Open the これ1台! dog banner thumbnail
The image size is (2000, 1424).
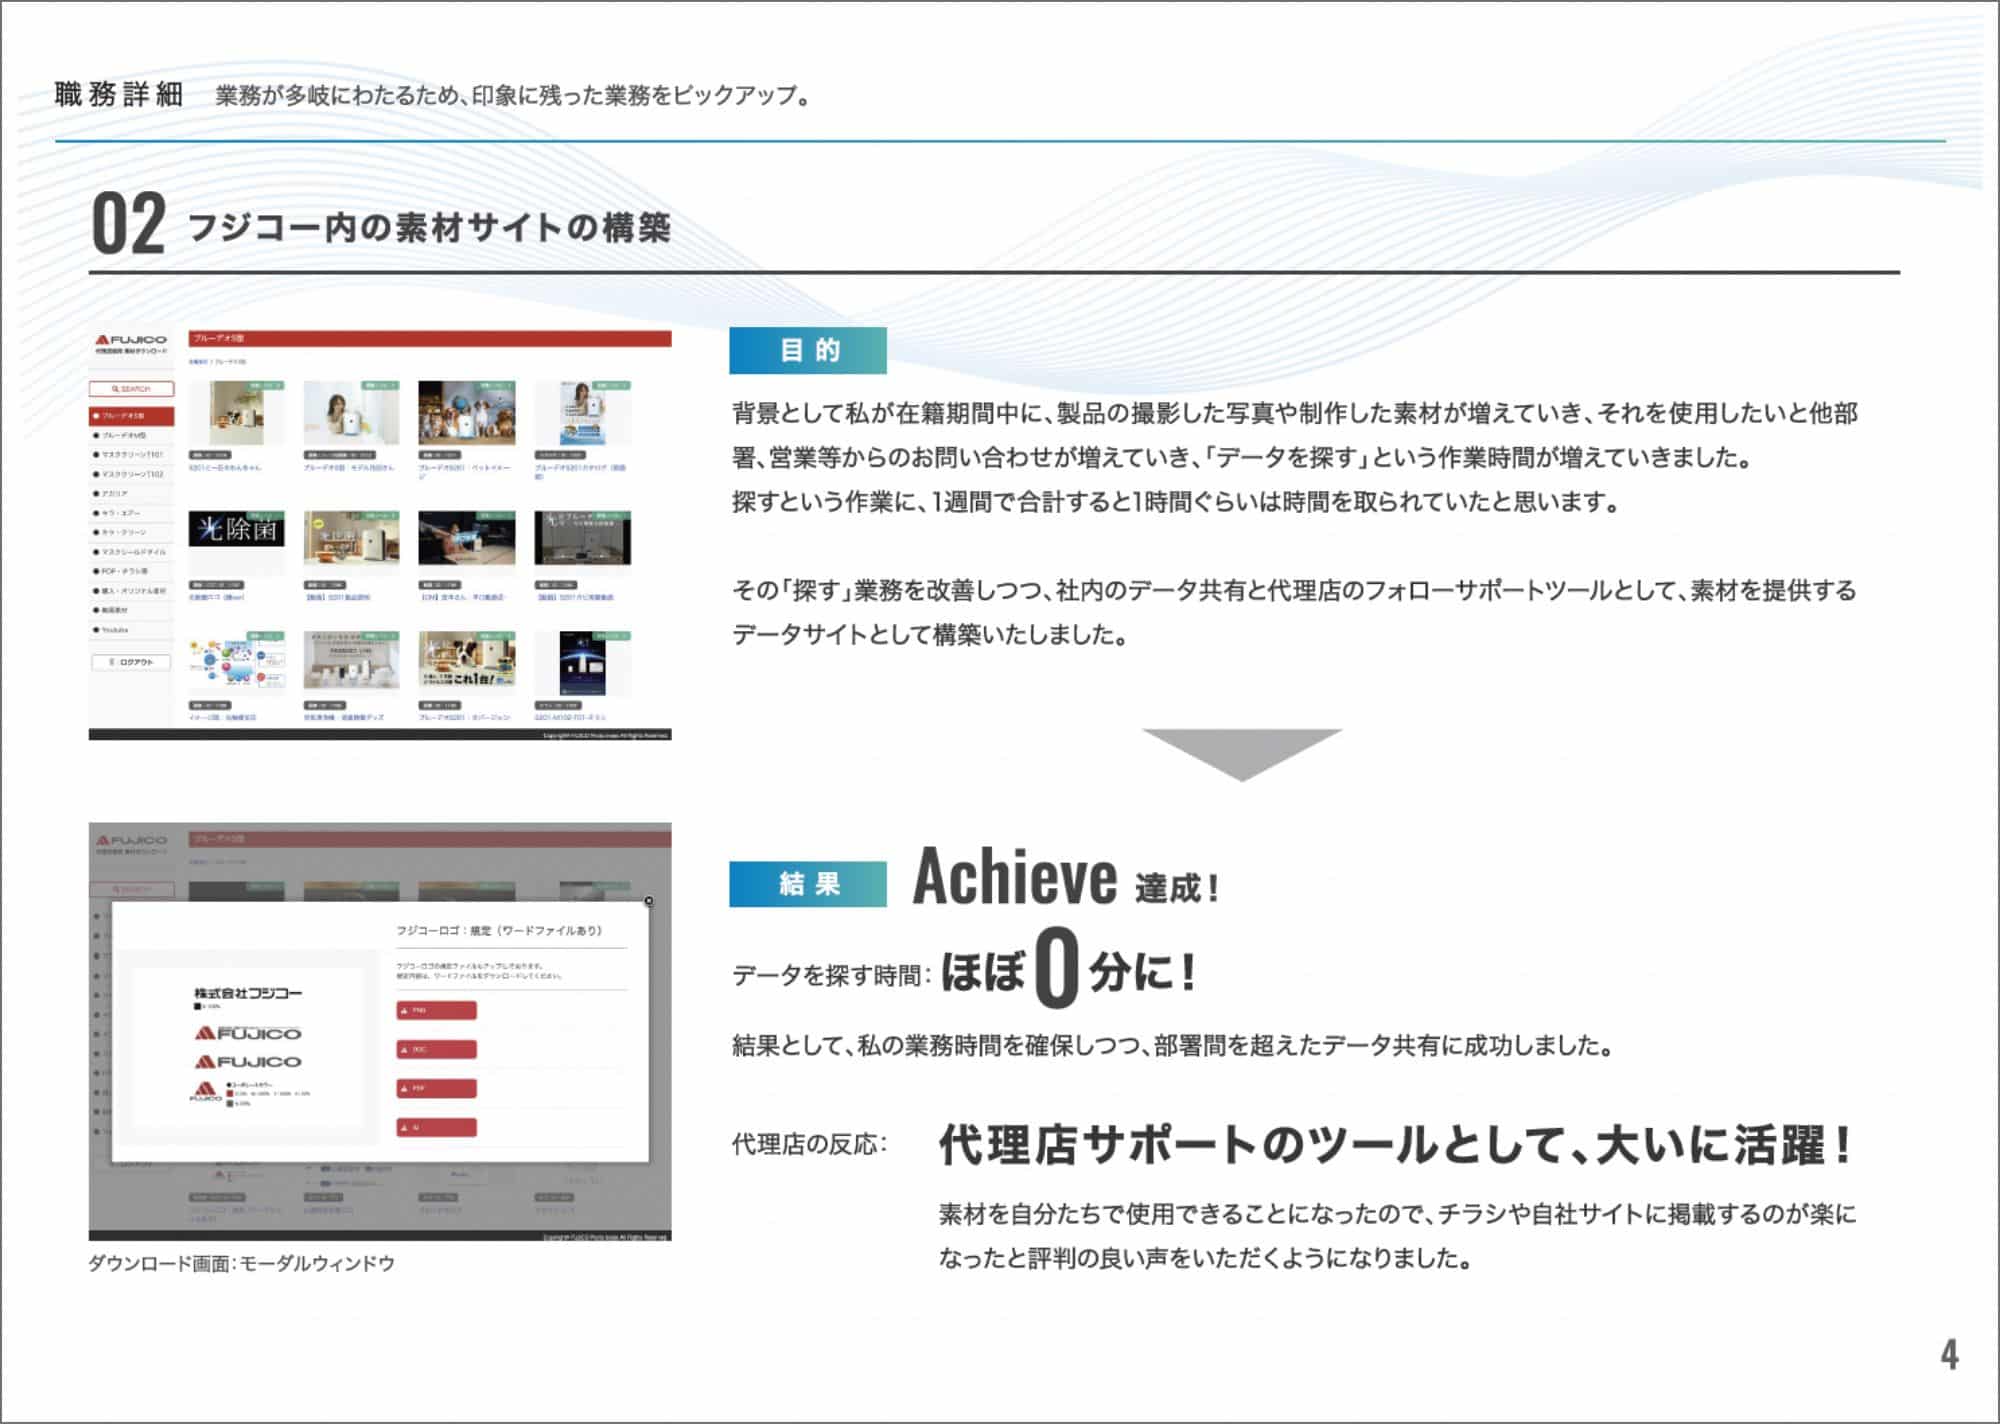466,661
